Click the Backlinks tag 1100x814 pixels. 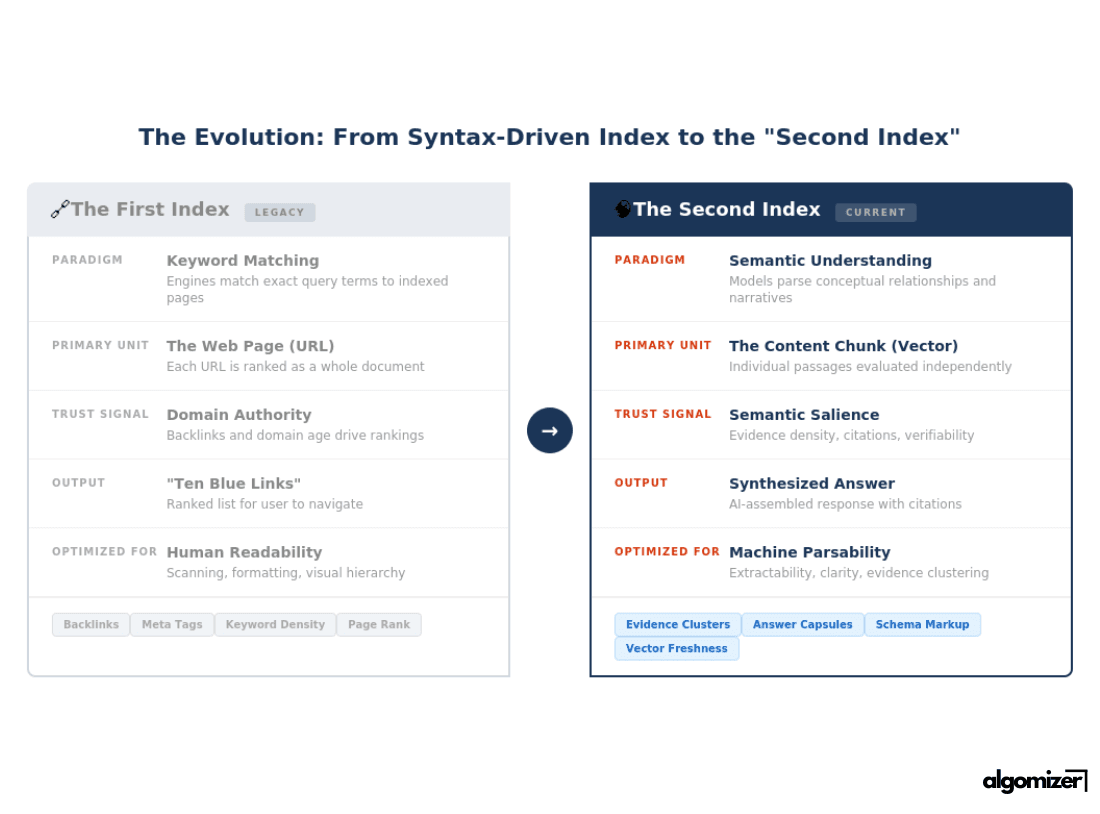pyautogui.click(x=91, y=625)
